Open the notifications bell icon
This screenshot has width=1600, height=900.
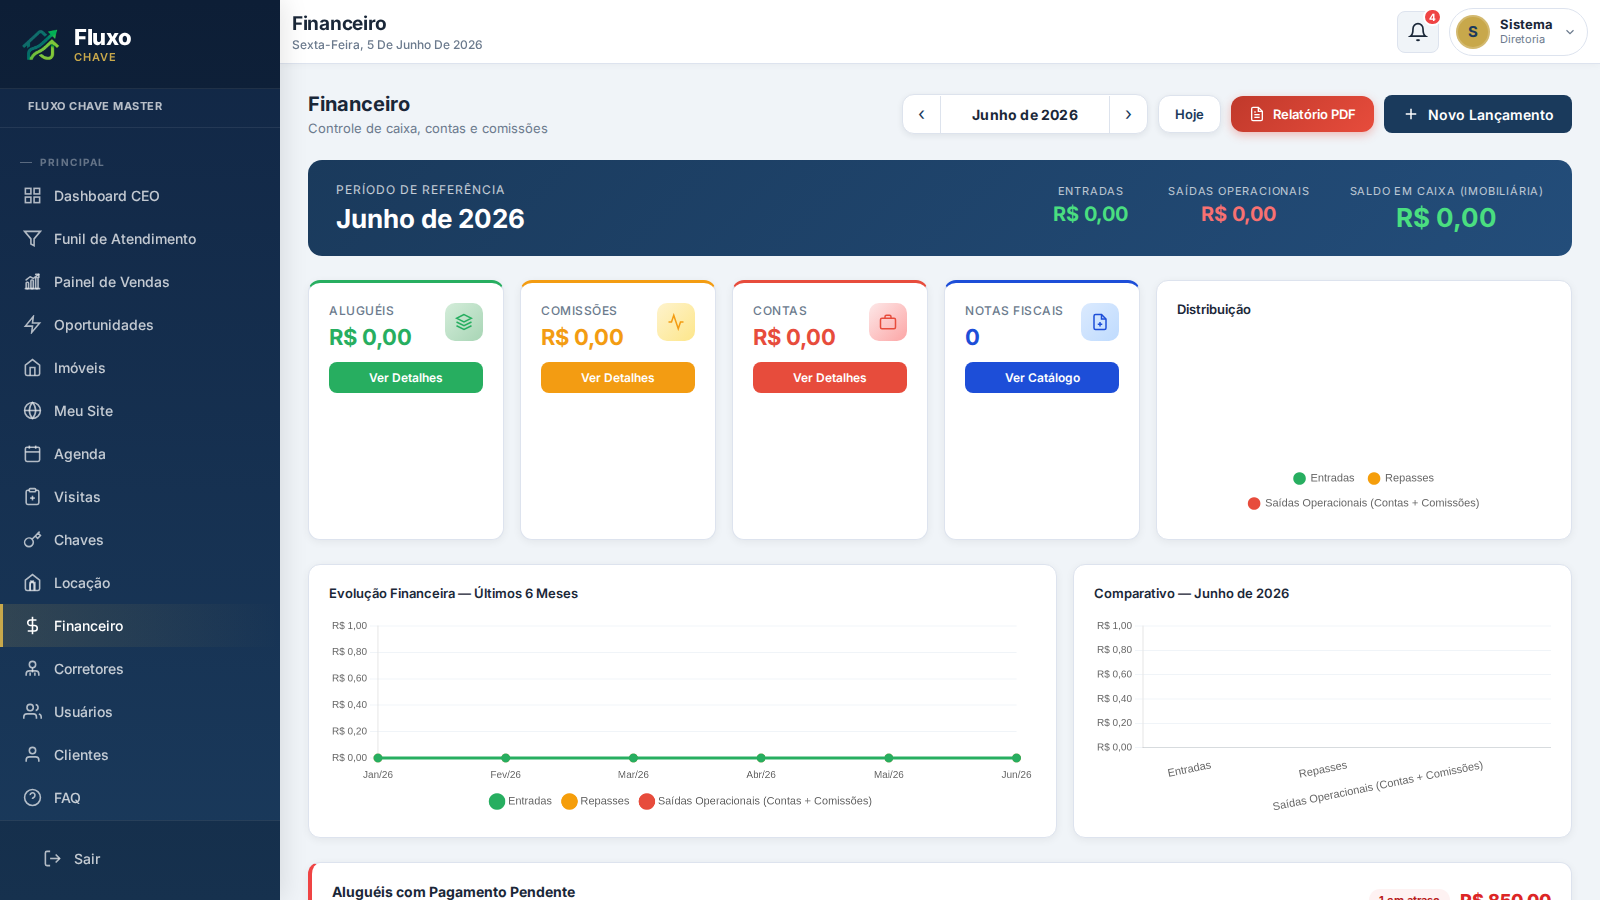(x=1417, y=32)
